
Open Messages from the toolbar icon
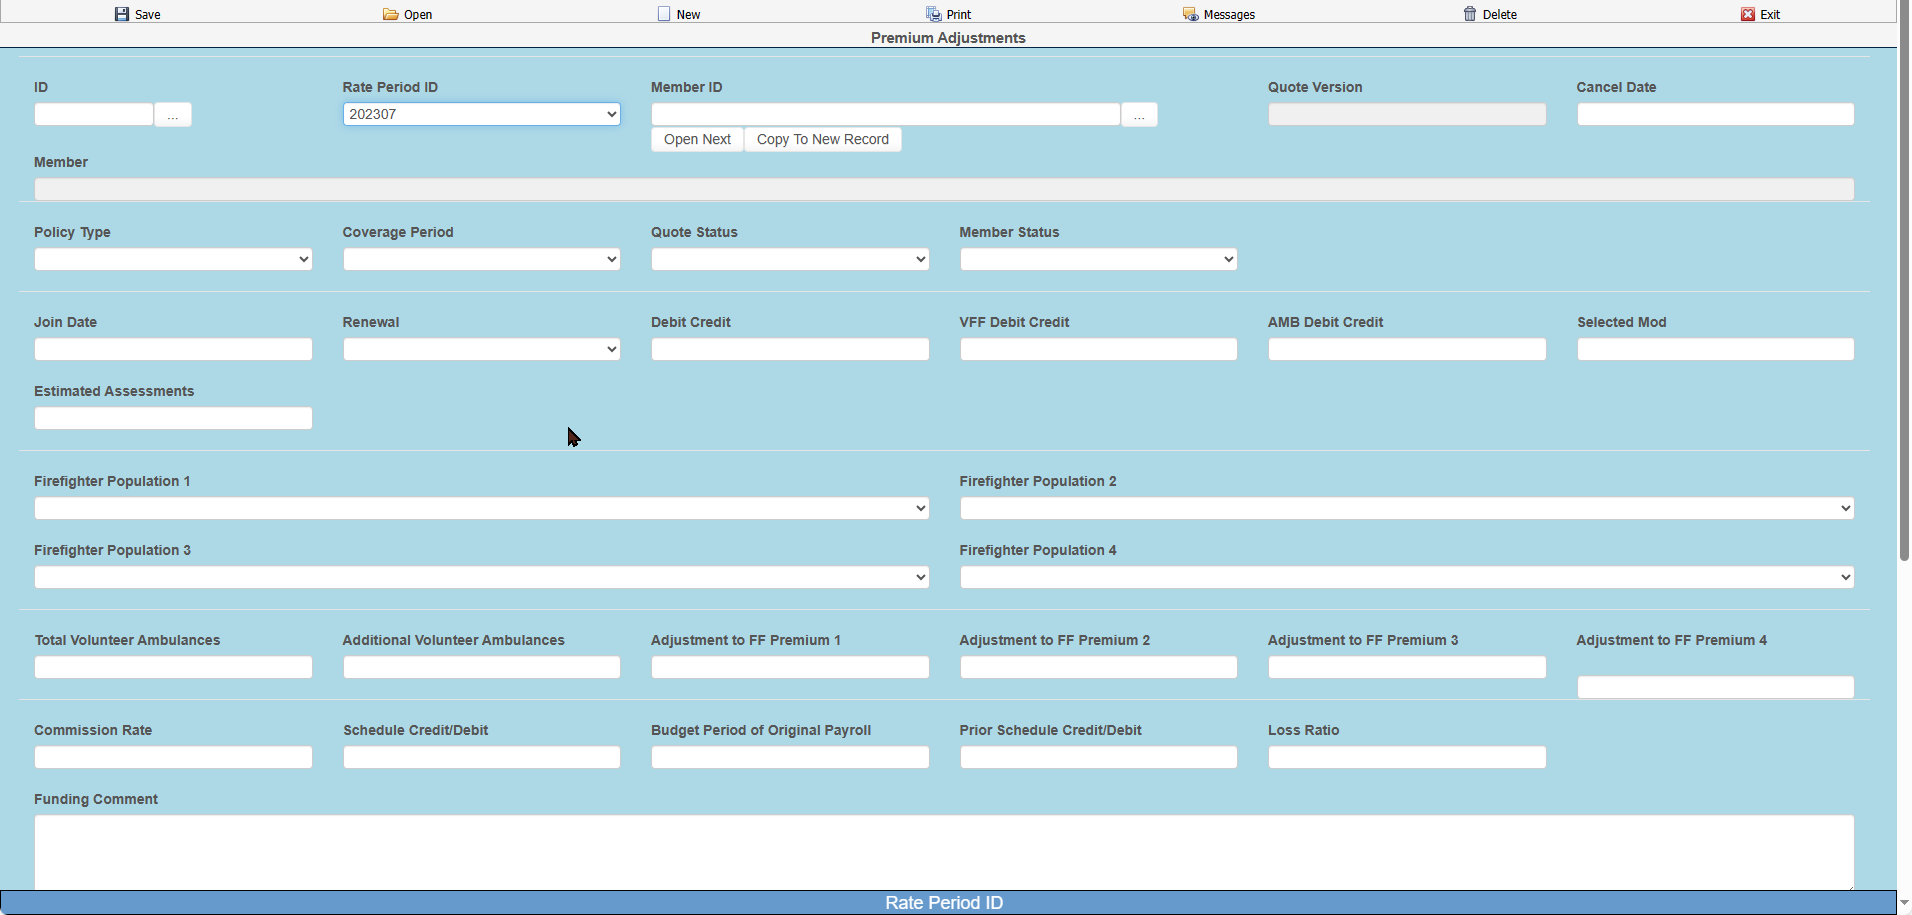pos(1190,14)
